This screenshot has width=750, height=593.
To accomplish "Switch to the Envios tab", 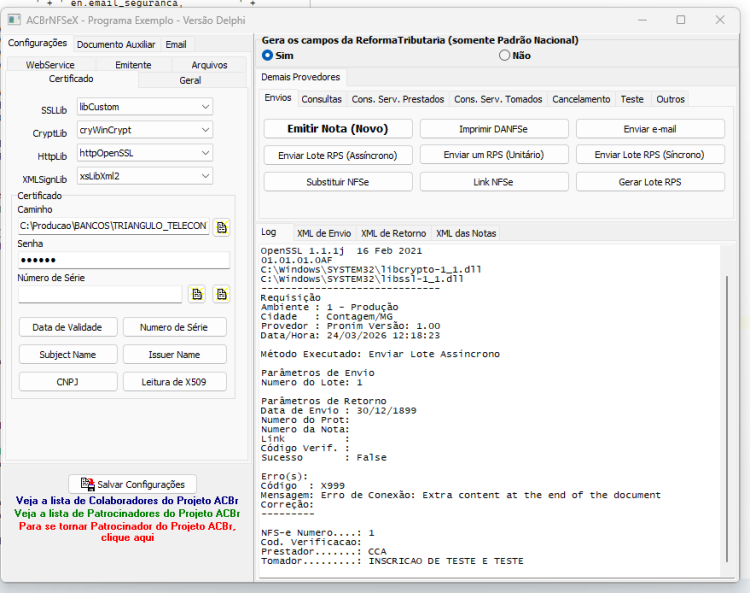I will pos(278,98).
